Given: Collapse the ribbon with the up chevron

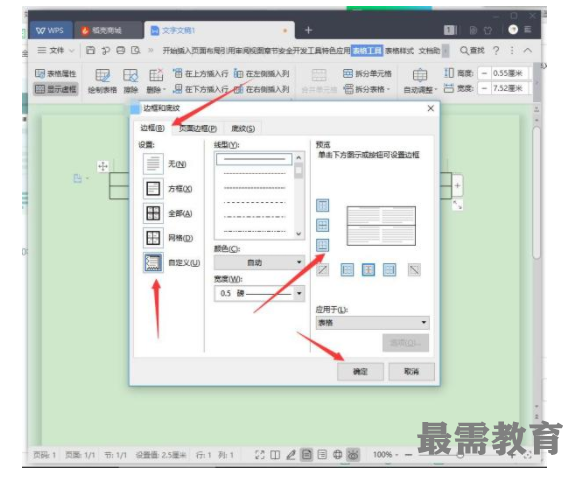Looking at the screenshot, I should pos(528,50).
